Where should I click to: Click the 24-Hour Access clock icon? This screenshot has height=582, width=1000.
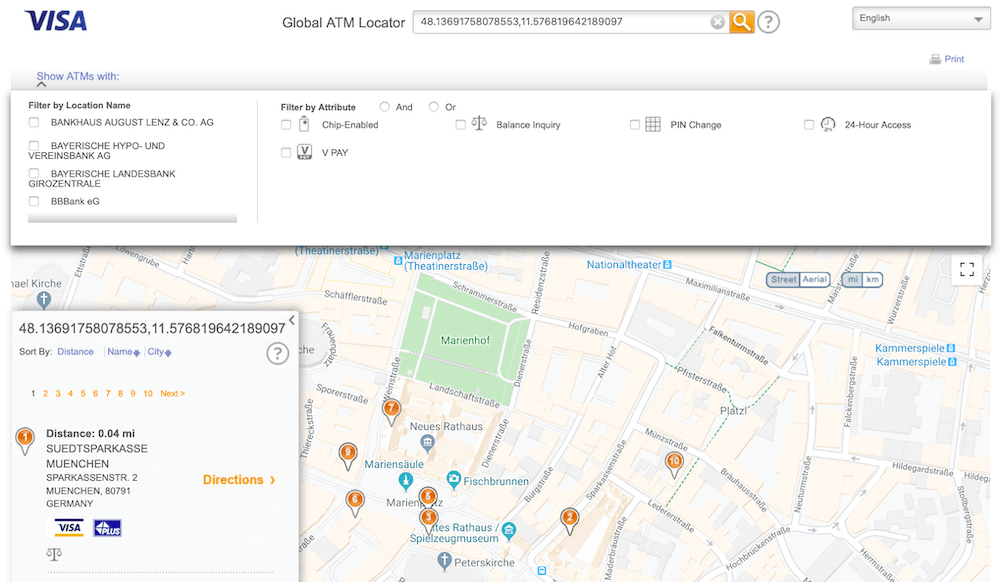(828, 124)
